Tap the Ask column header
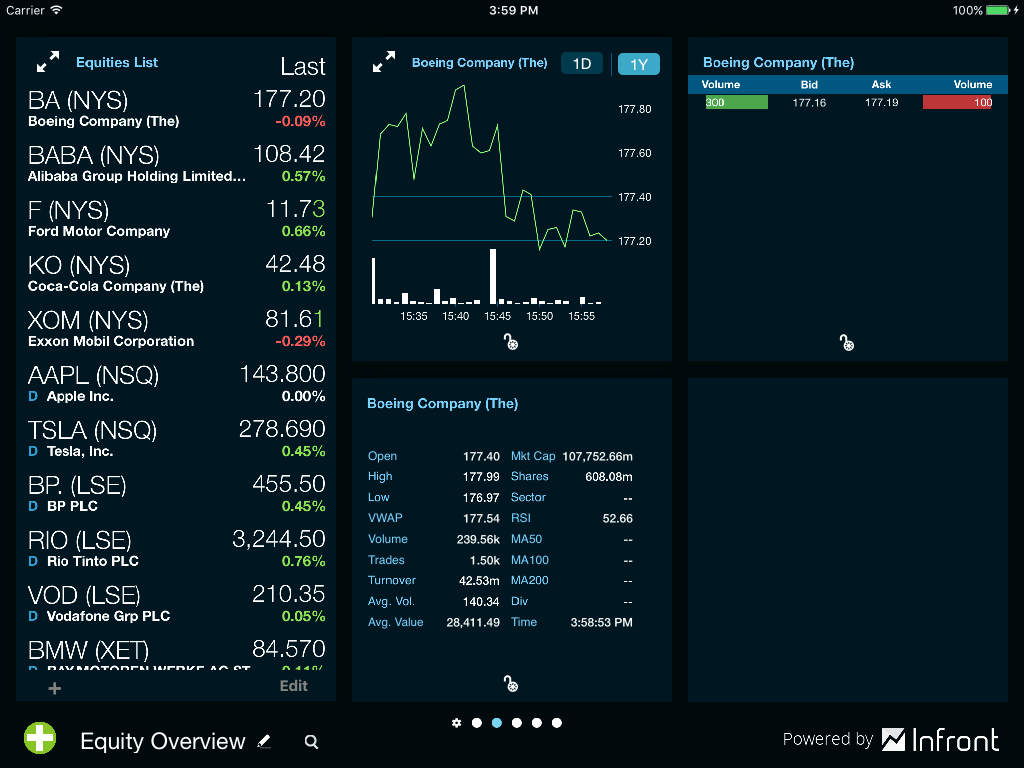This screenshot has width=1024, height=768. (881, 84)
